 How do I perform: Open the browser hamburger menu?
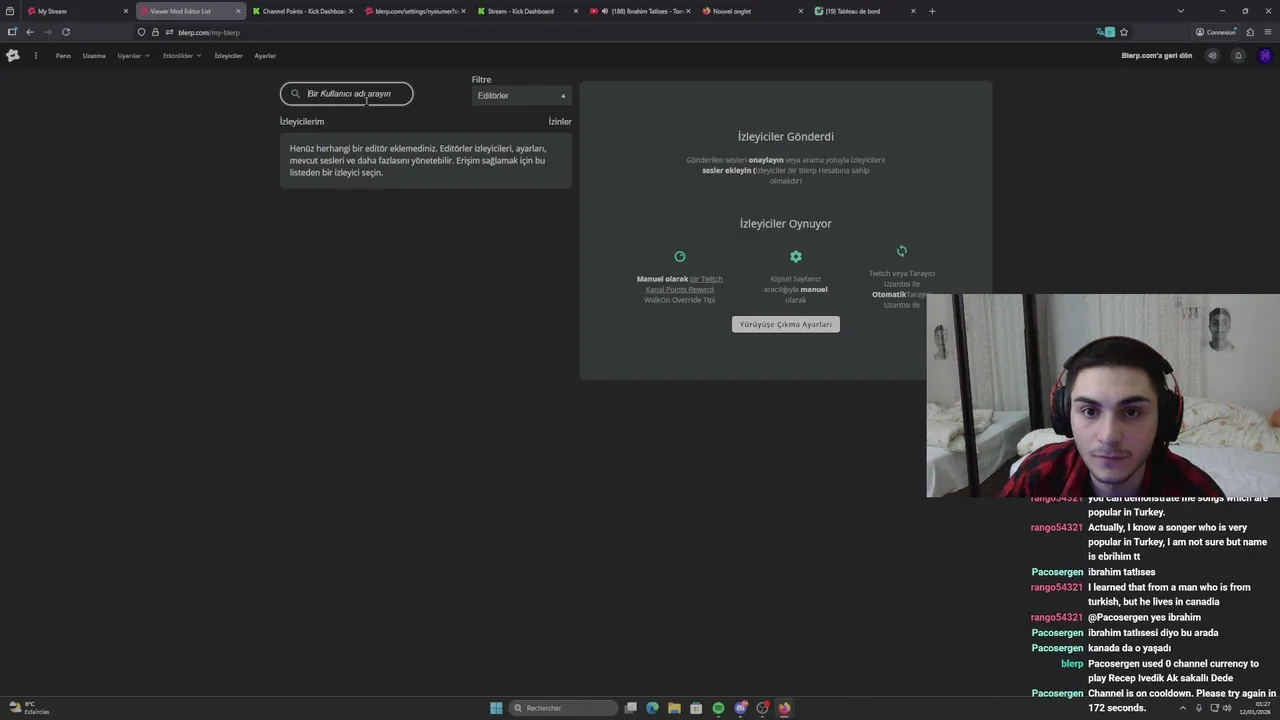point(1268,32)
